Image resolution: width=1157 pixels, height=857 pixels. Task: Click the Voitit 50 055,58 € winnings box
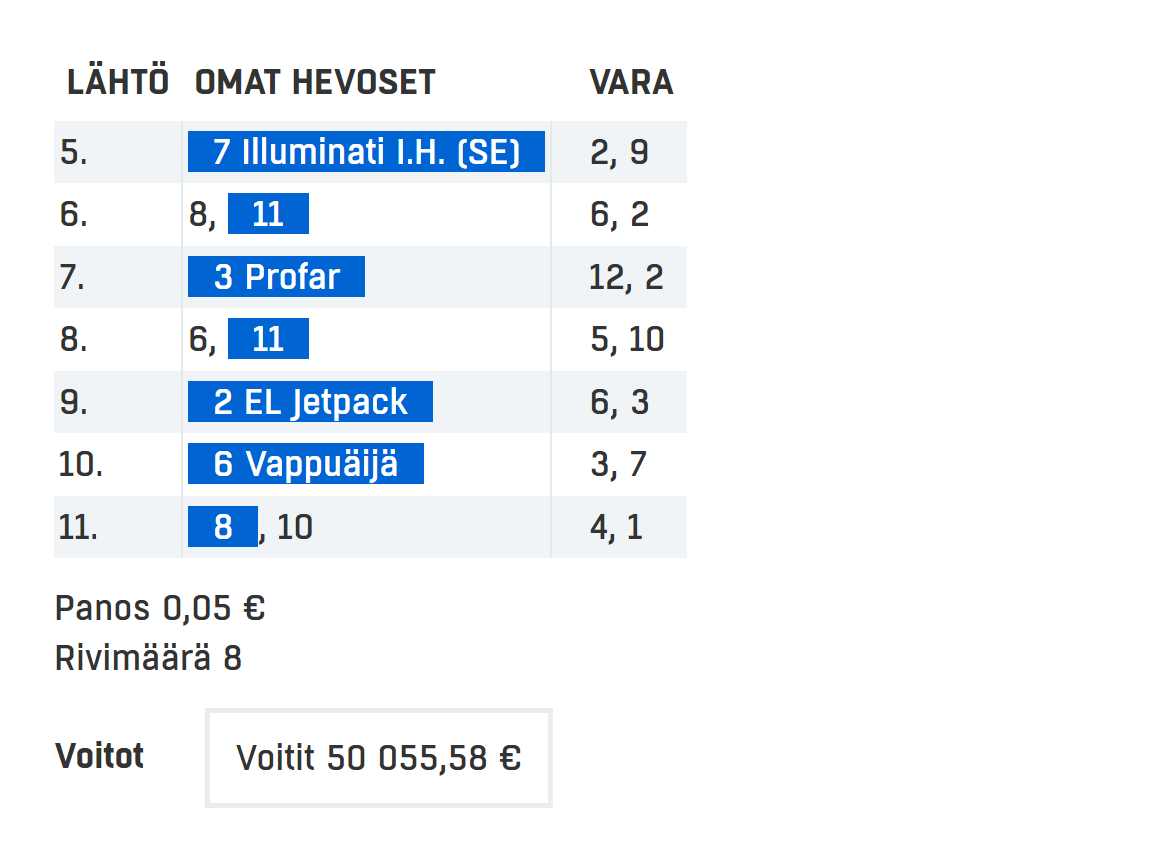click(x=379, y=758)
